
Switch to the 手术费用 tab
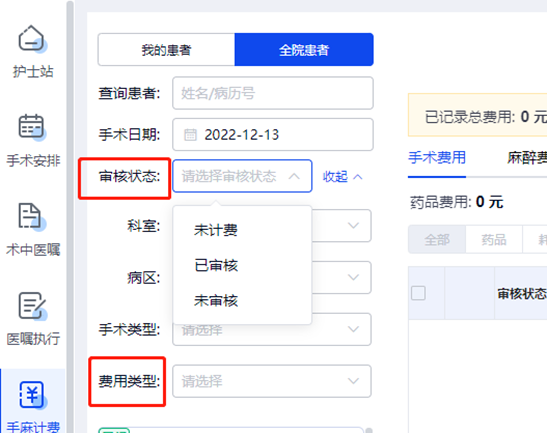[437, 158]
